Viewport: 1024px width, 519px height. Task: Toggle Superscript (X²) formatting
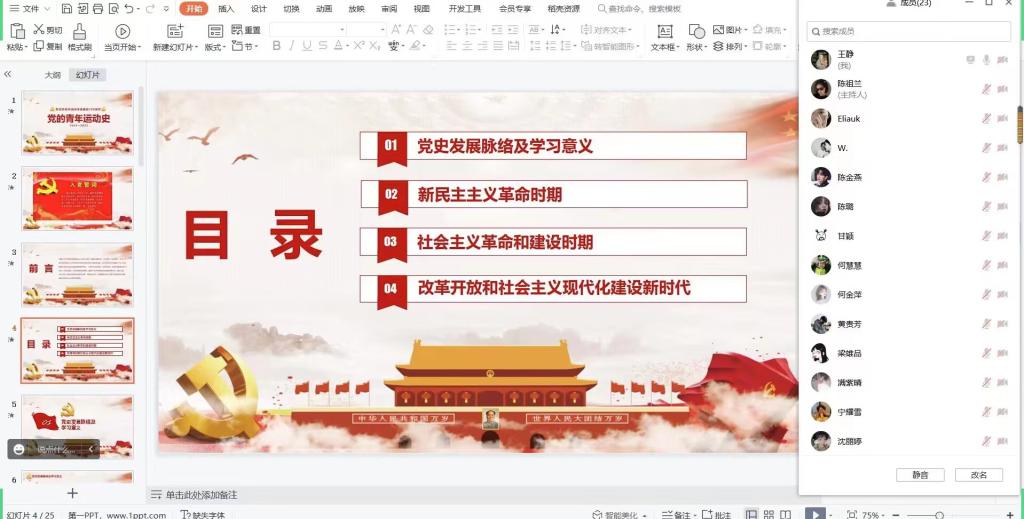pos(359,46)
